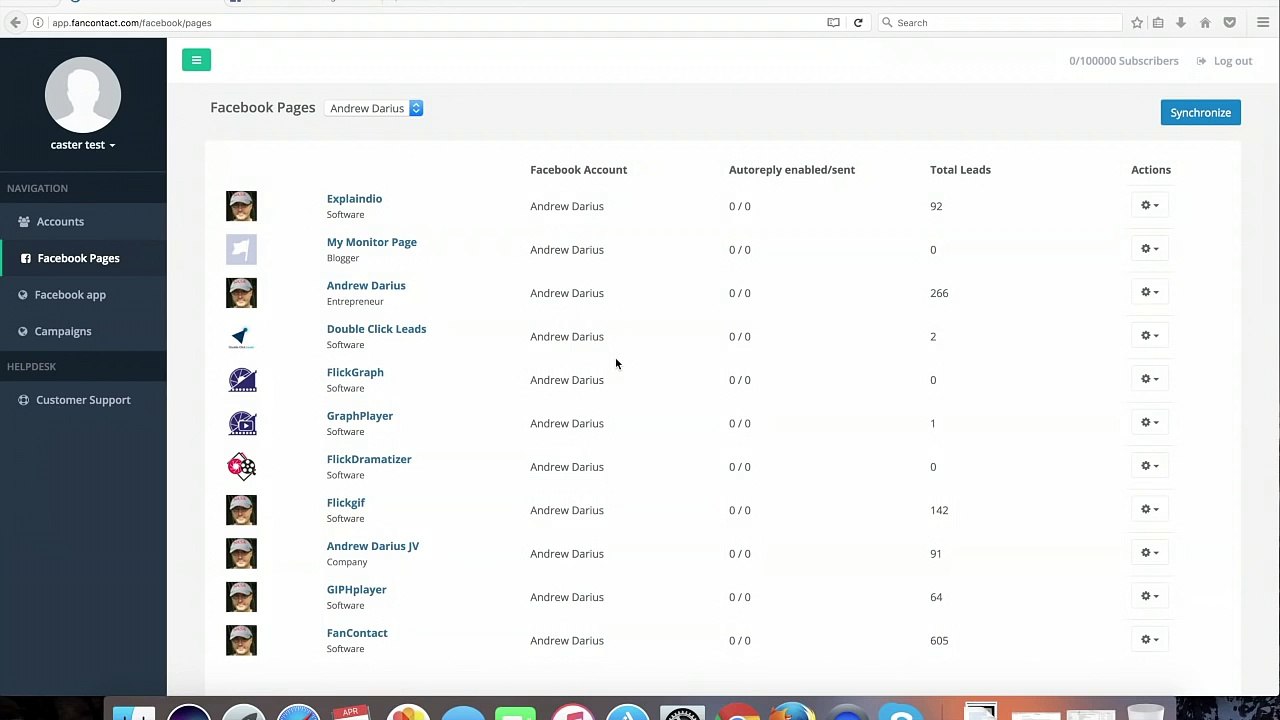Open the Andrew Darius account selector
The height and width of the screenshot is (720, 1280).
[x=375, y=108]
